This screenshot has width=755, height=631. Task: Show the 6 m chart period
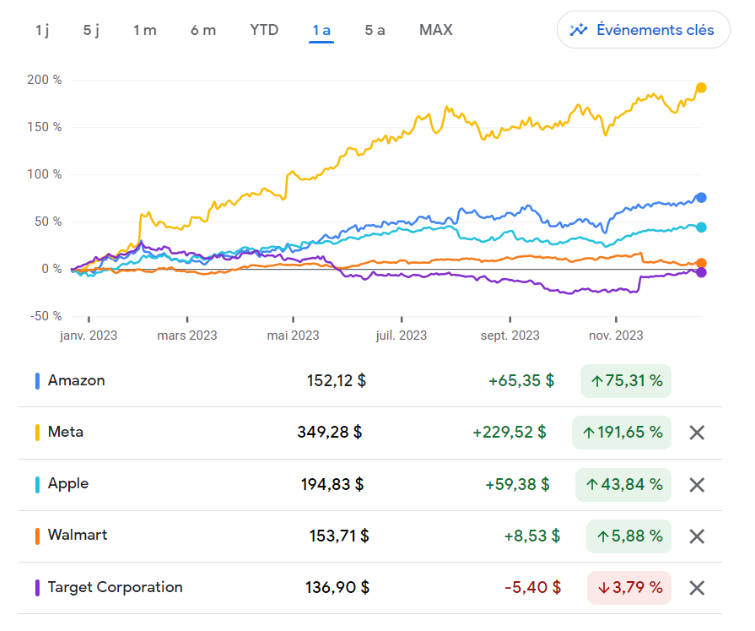click(x=203, y=30)
